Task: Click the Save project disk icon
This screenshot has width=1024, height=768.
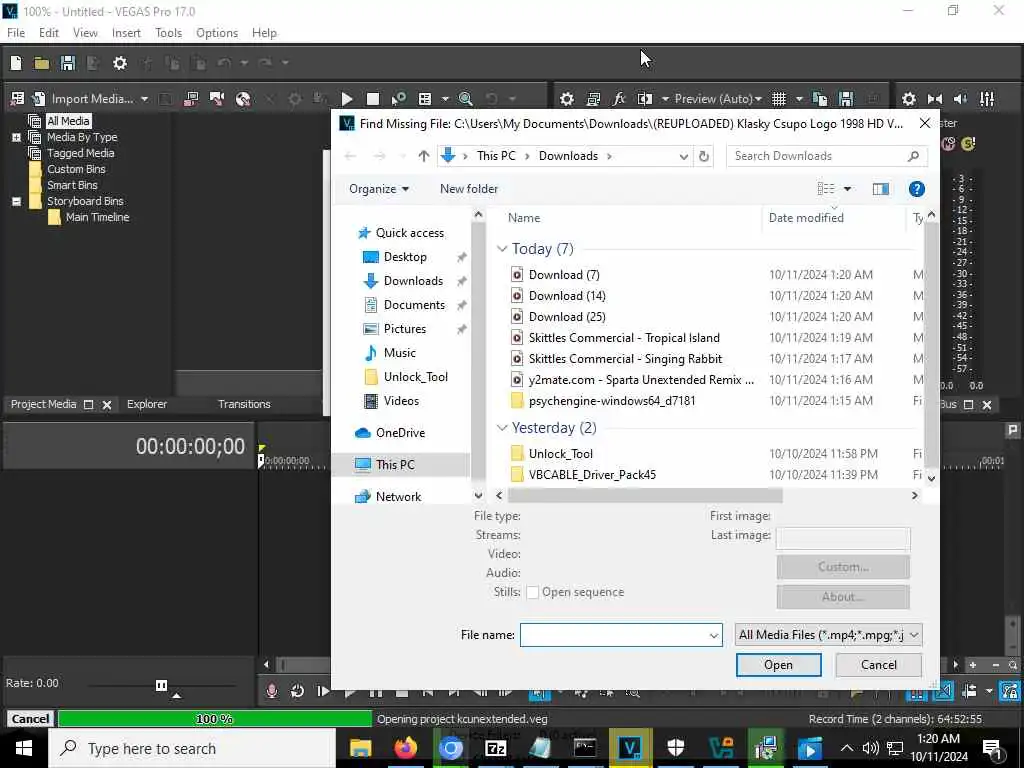Action: (x=68, y=63)
